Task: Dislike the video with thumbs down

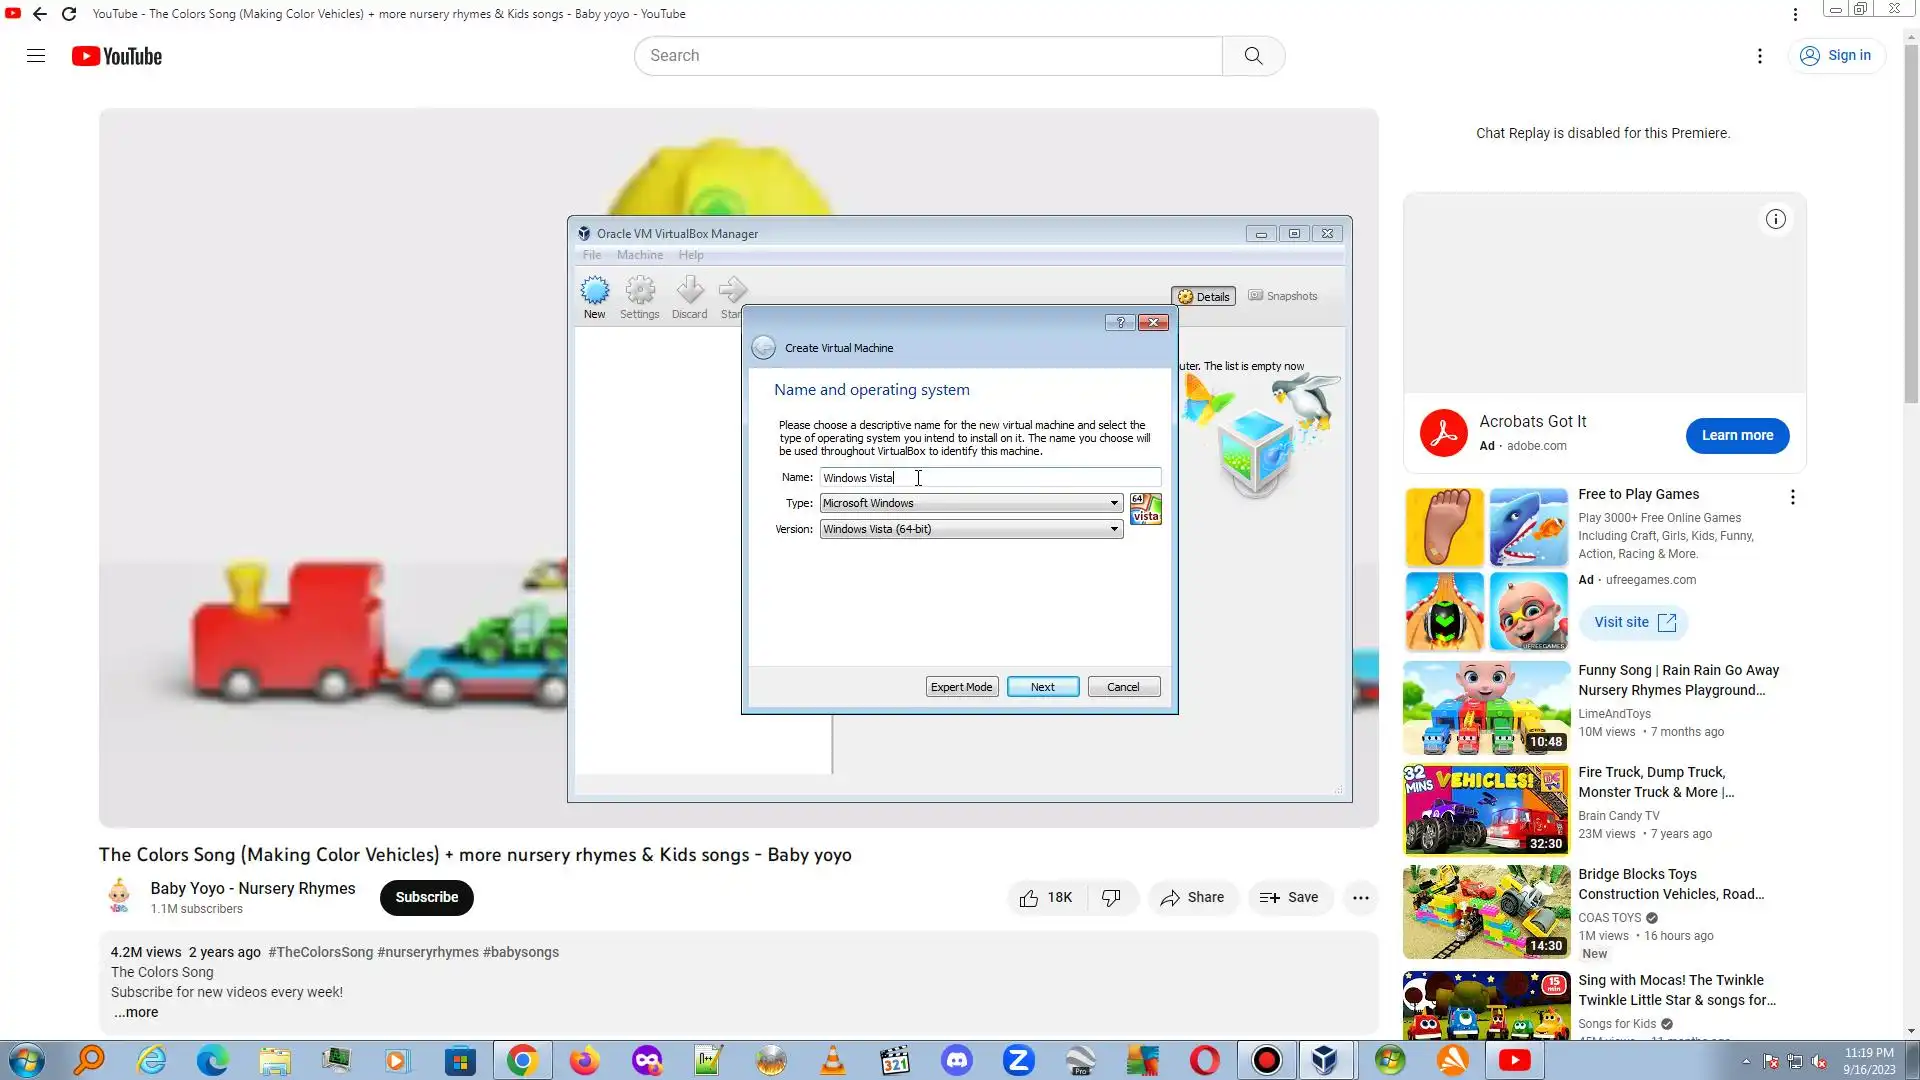Action: click(1111, 898)
